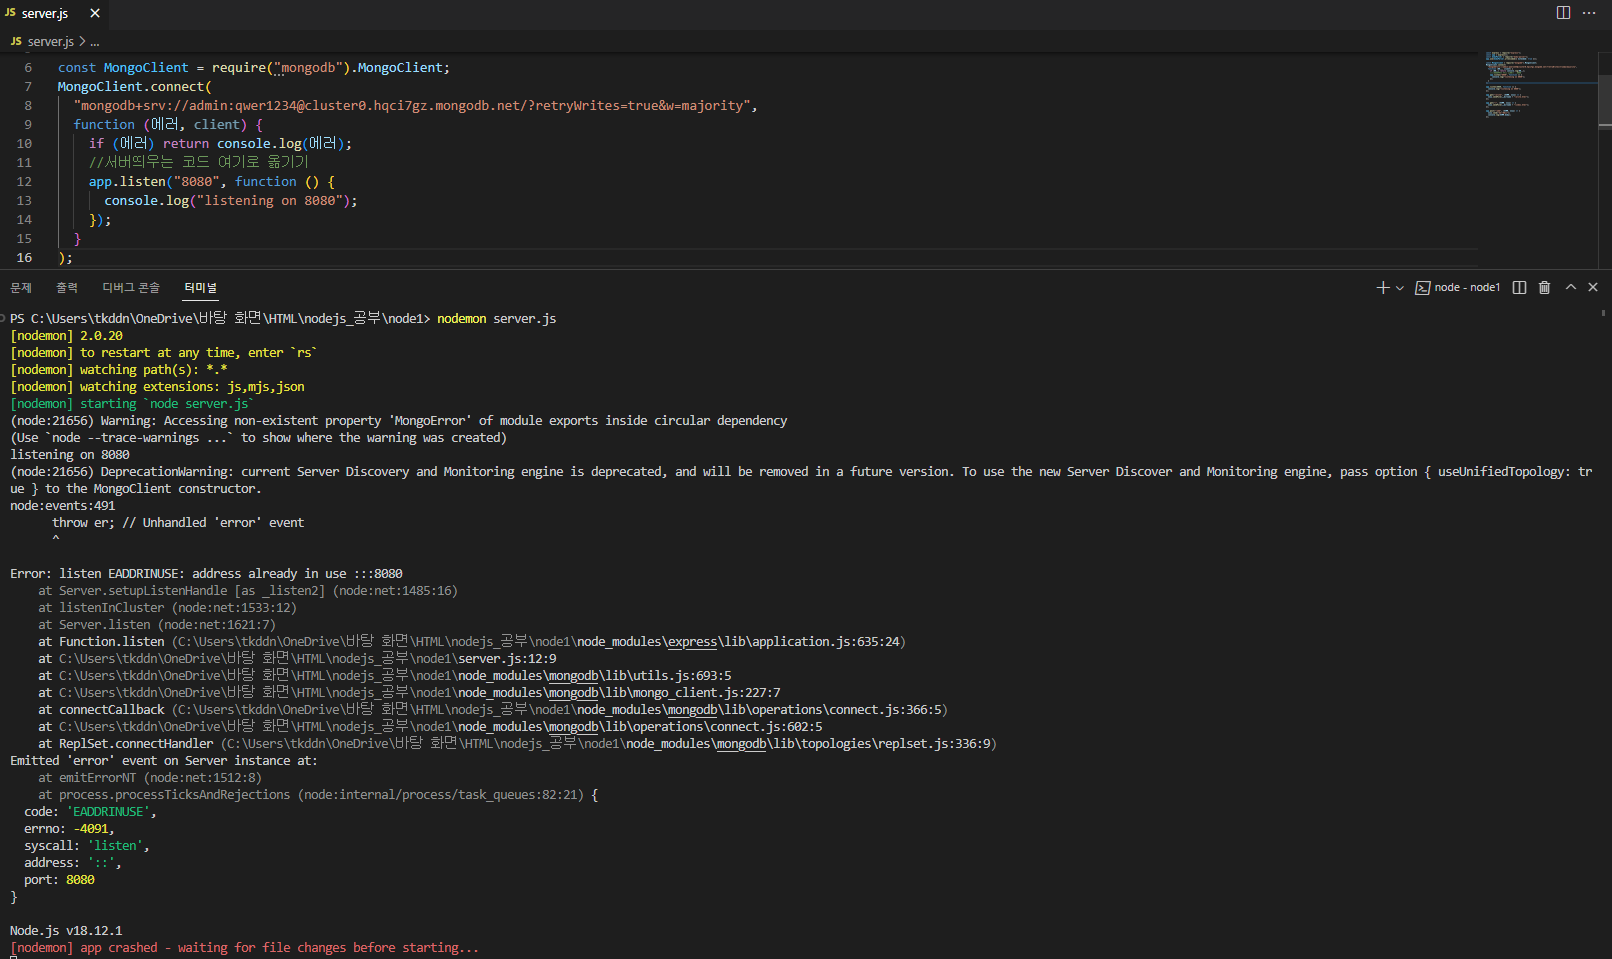Image resolution: width=1612 pixels, height=959 pixels.
Task: Click line number 12 in the gutter
Action: [25, 182]
